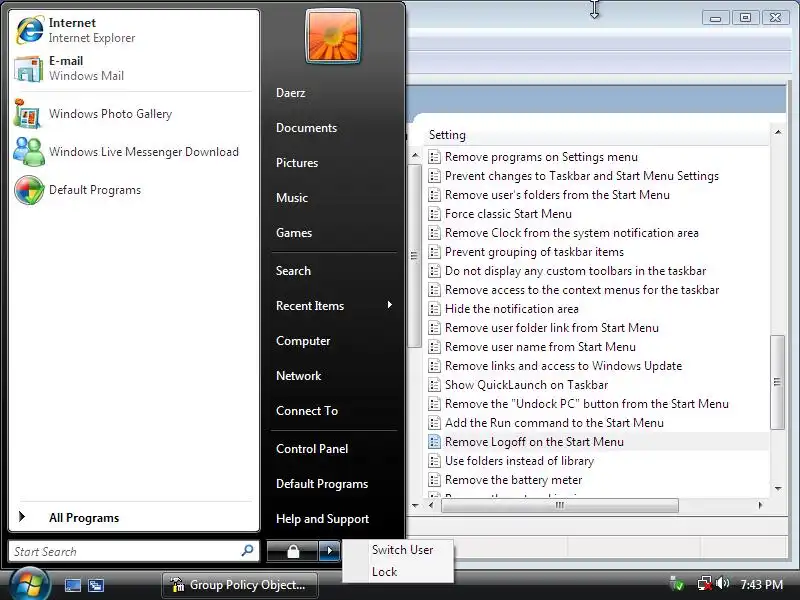800x600 pixels.
Task: Expand Recent Items submenu arrow
Action: (389, 305)
